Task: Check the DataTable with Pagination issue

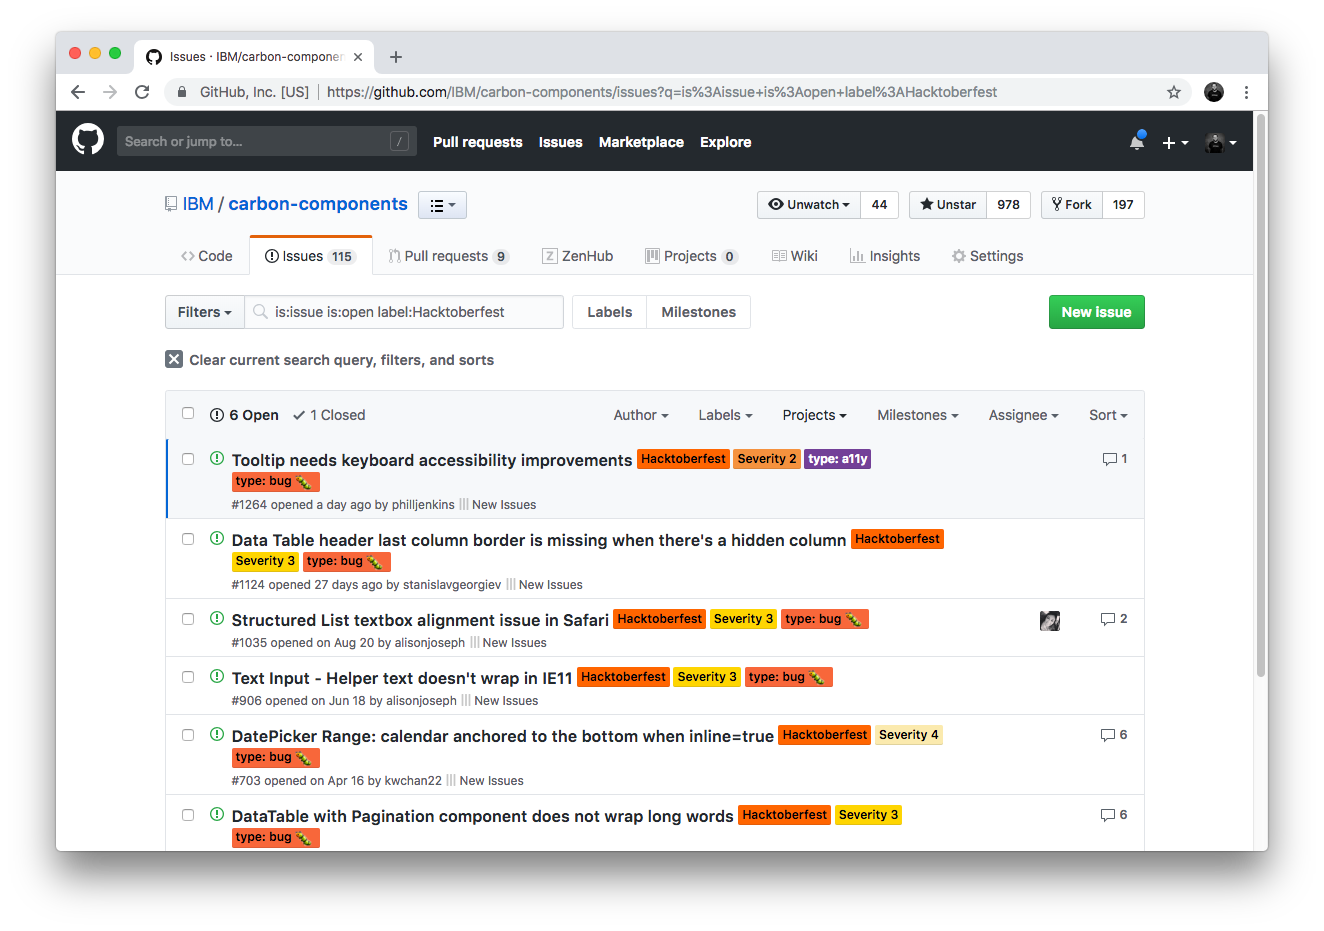Action: pos(188,815)
